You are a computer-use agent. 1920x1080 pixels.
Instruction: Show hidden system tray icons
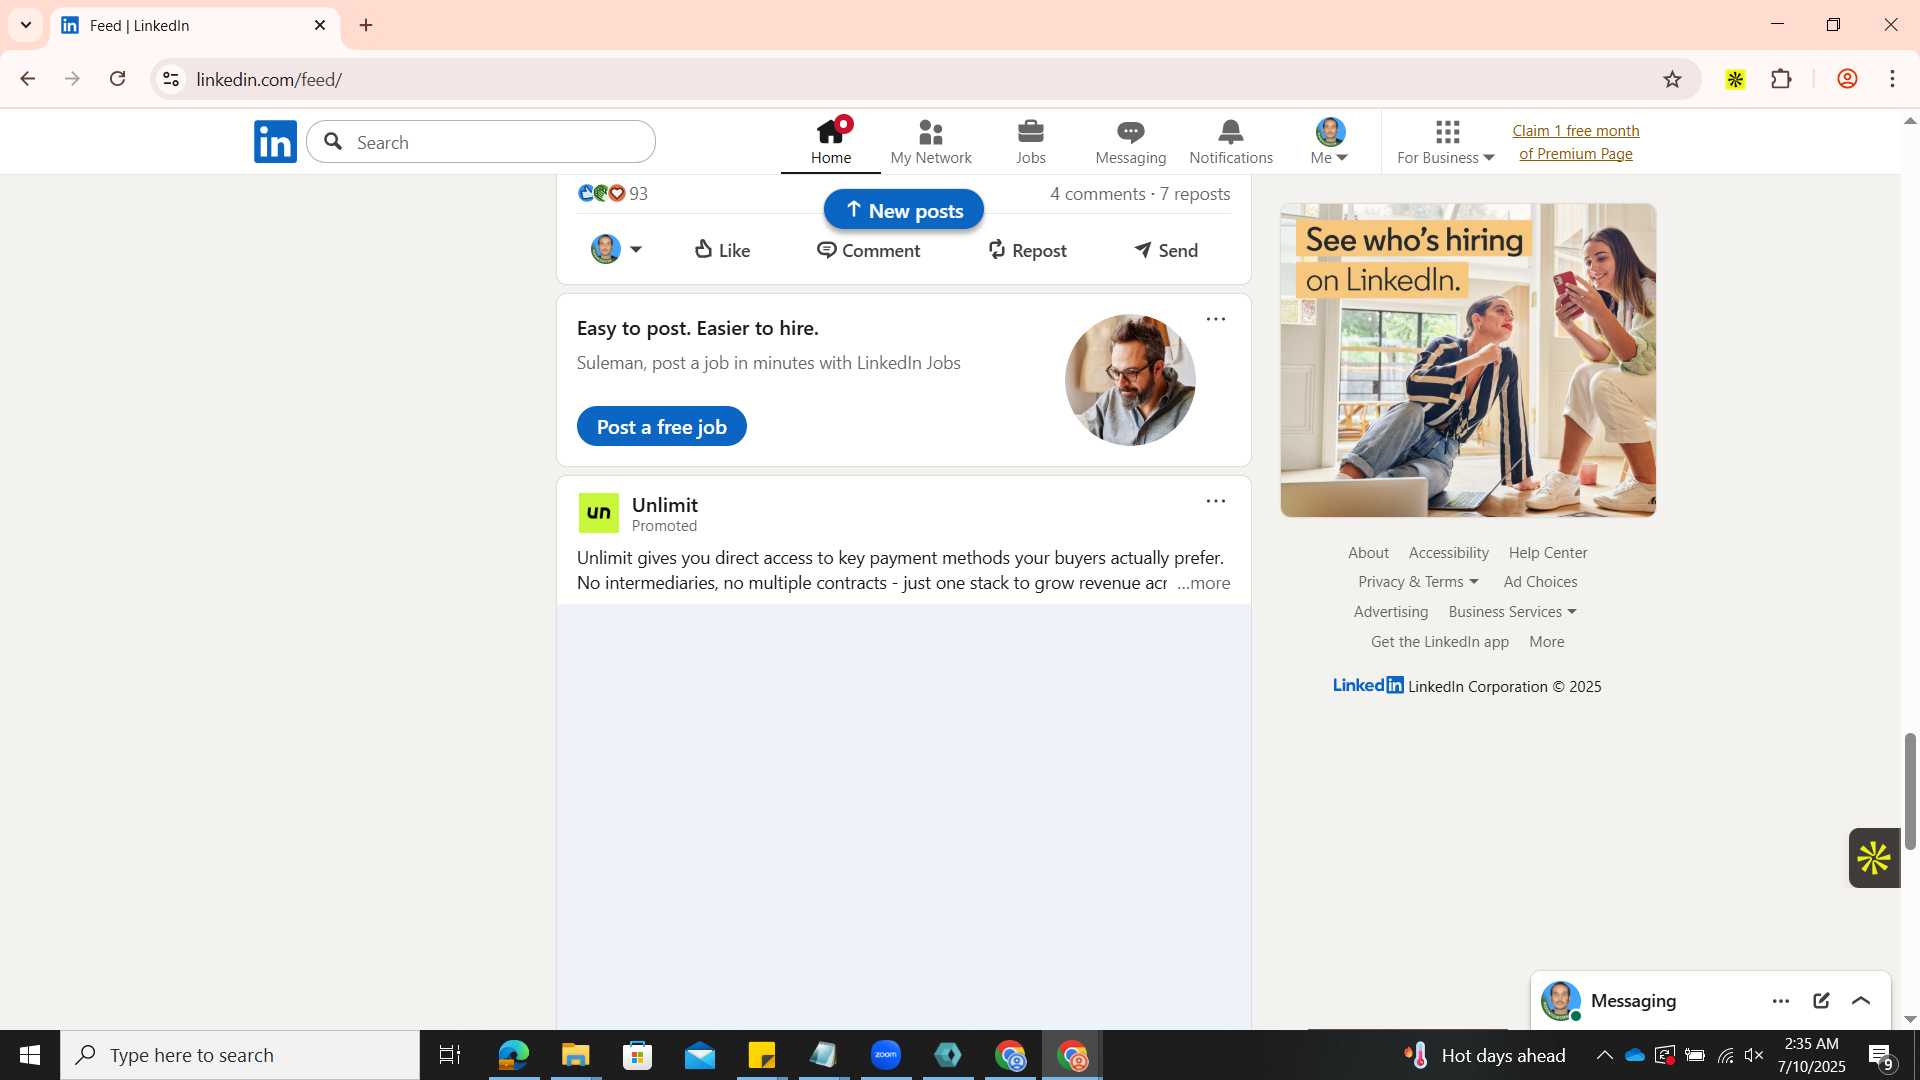click(x=1604, y=1055)
